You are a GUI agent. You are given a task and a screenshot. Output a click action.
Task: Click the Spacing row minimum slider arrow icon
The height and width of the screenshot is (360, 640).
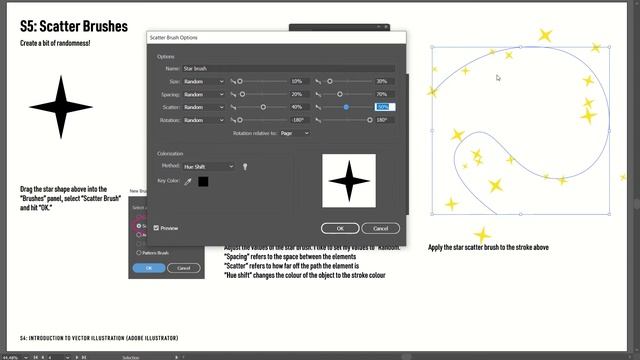coord(233,94)
